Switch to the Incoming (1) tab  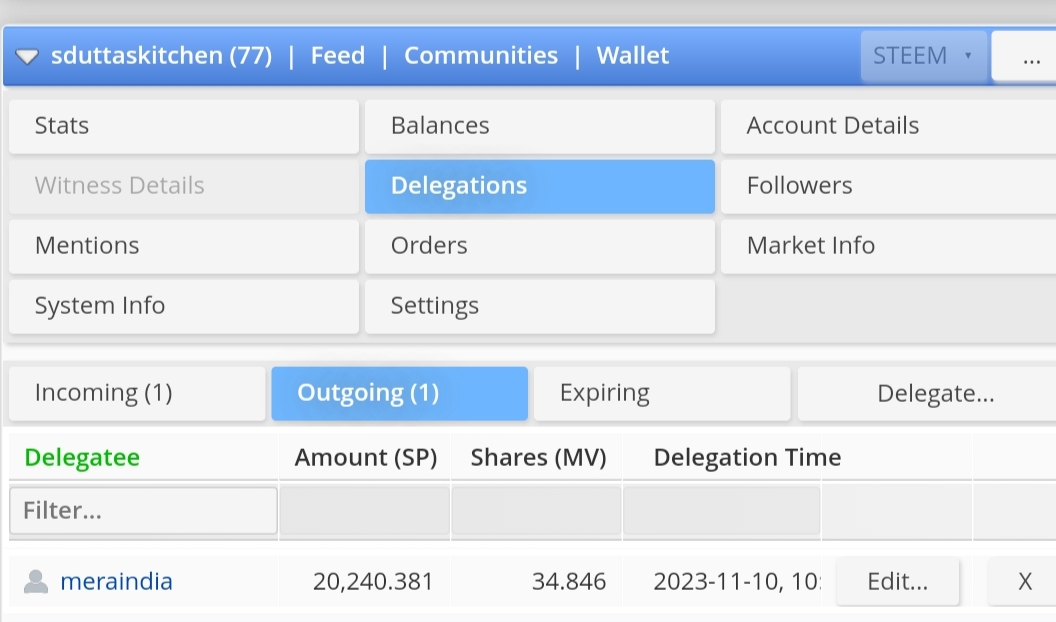point(137,393)
